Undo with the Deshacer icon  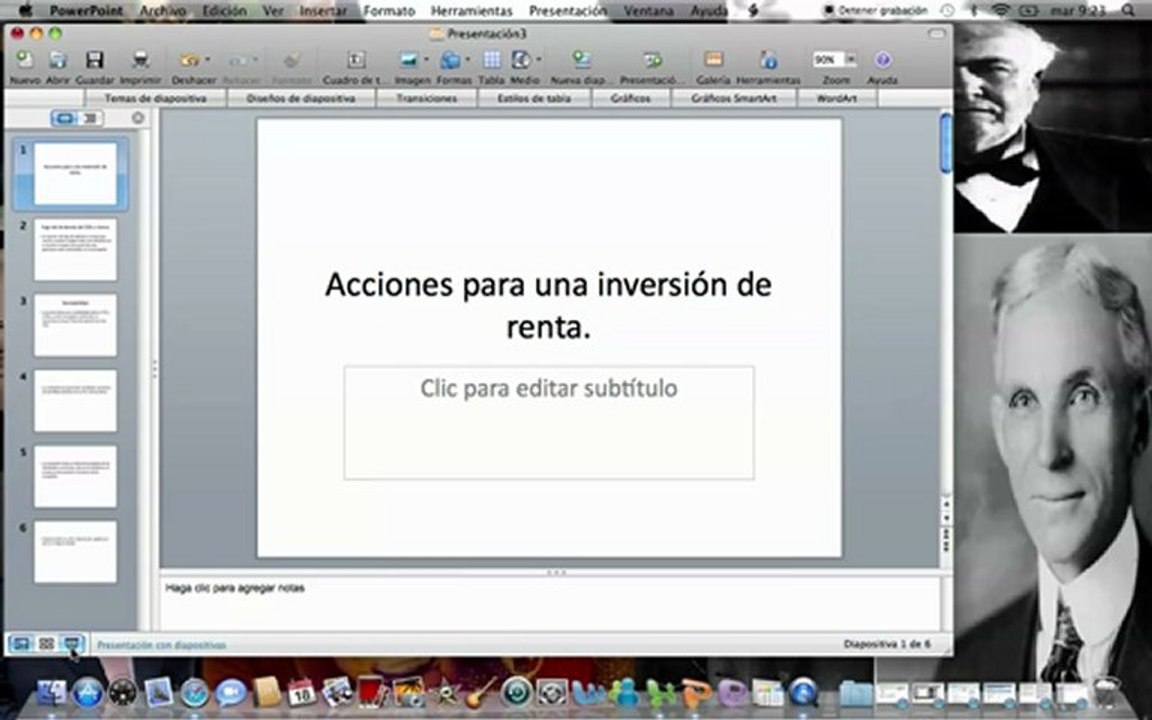[190, 60]
